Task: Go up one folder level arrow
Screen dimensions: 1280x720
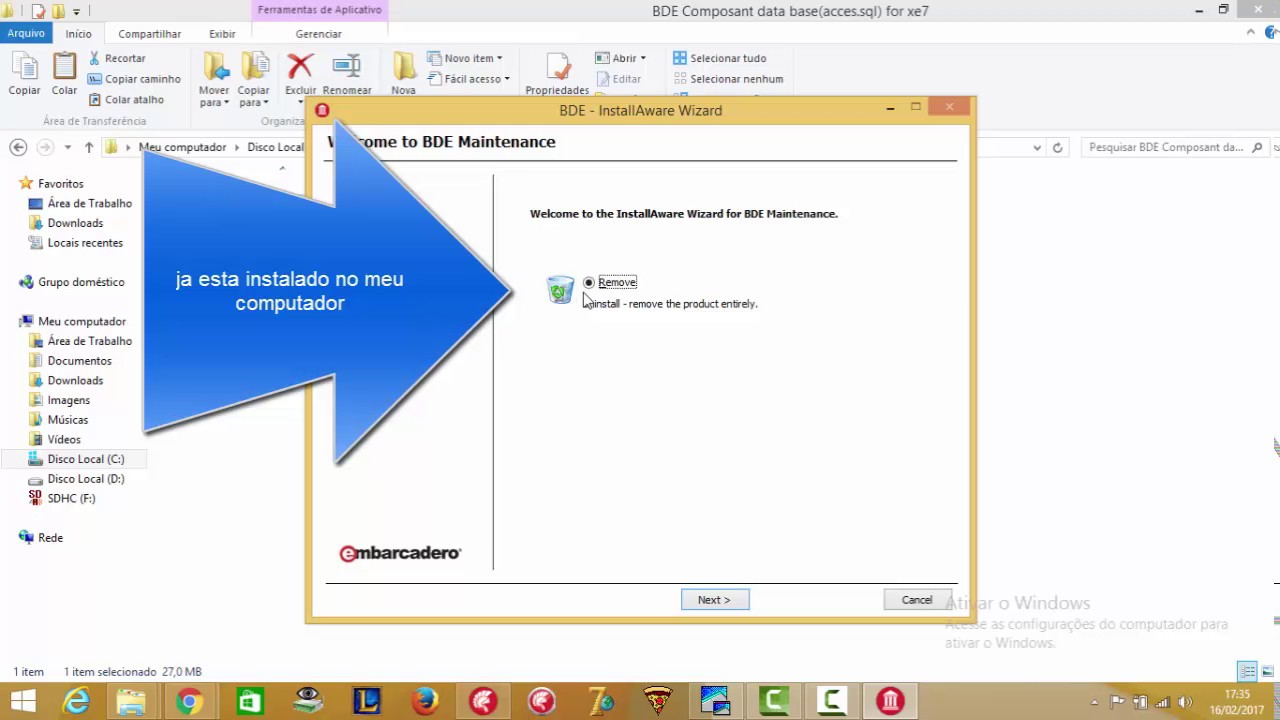Action: pyautogui.click(x=89, y=147)
